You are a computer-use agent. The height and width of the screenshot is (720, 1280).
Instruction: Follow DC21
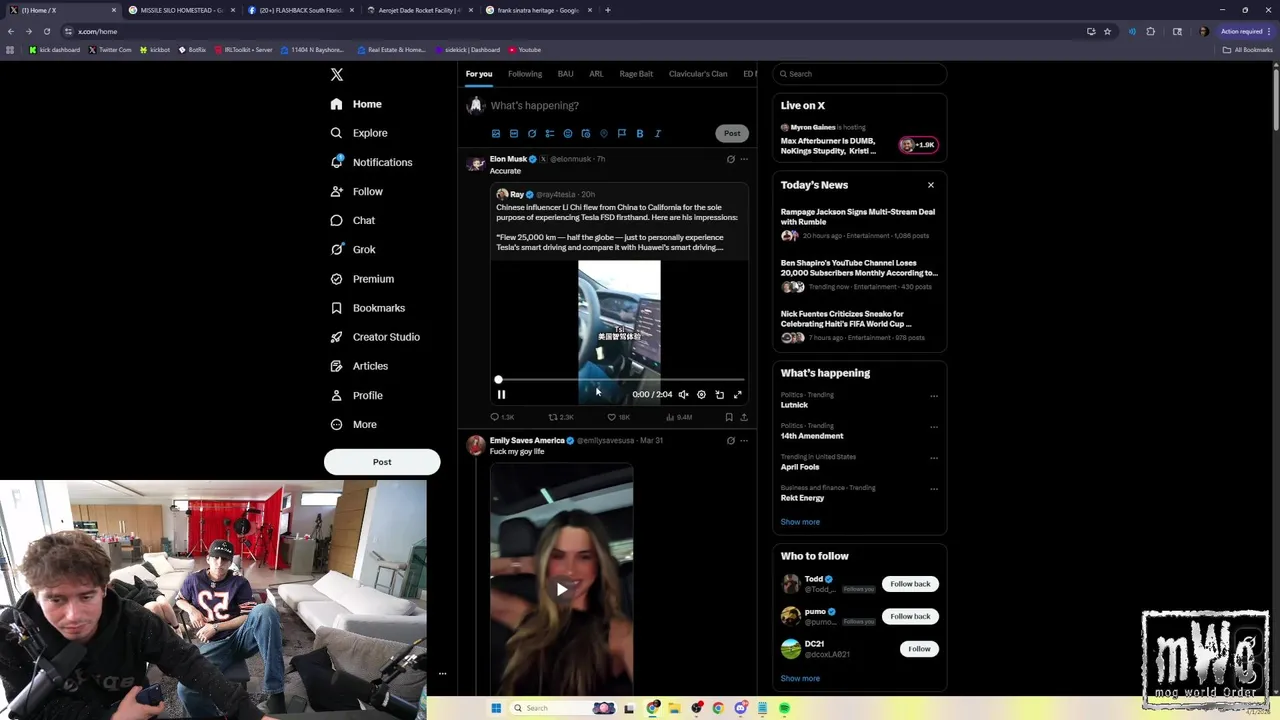tap(919, 649)
